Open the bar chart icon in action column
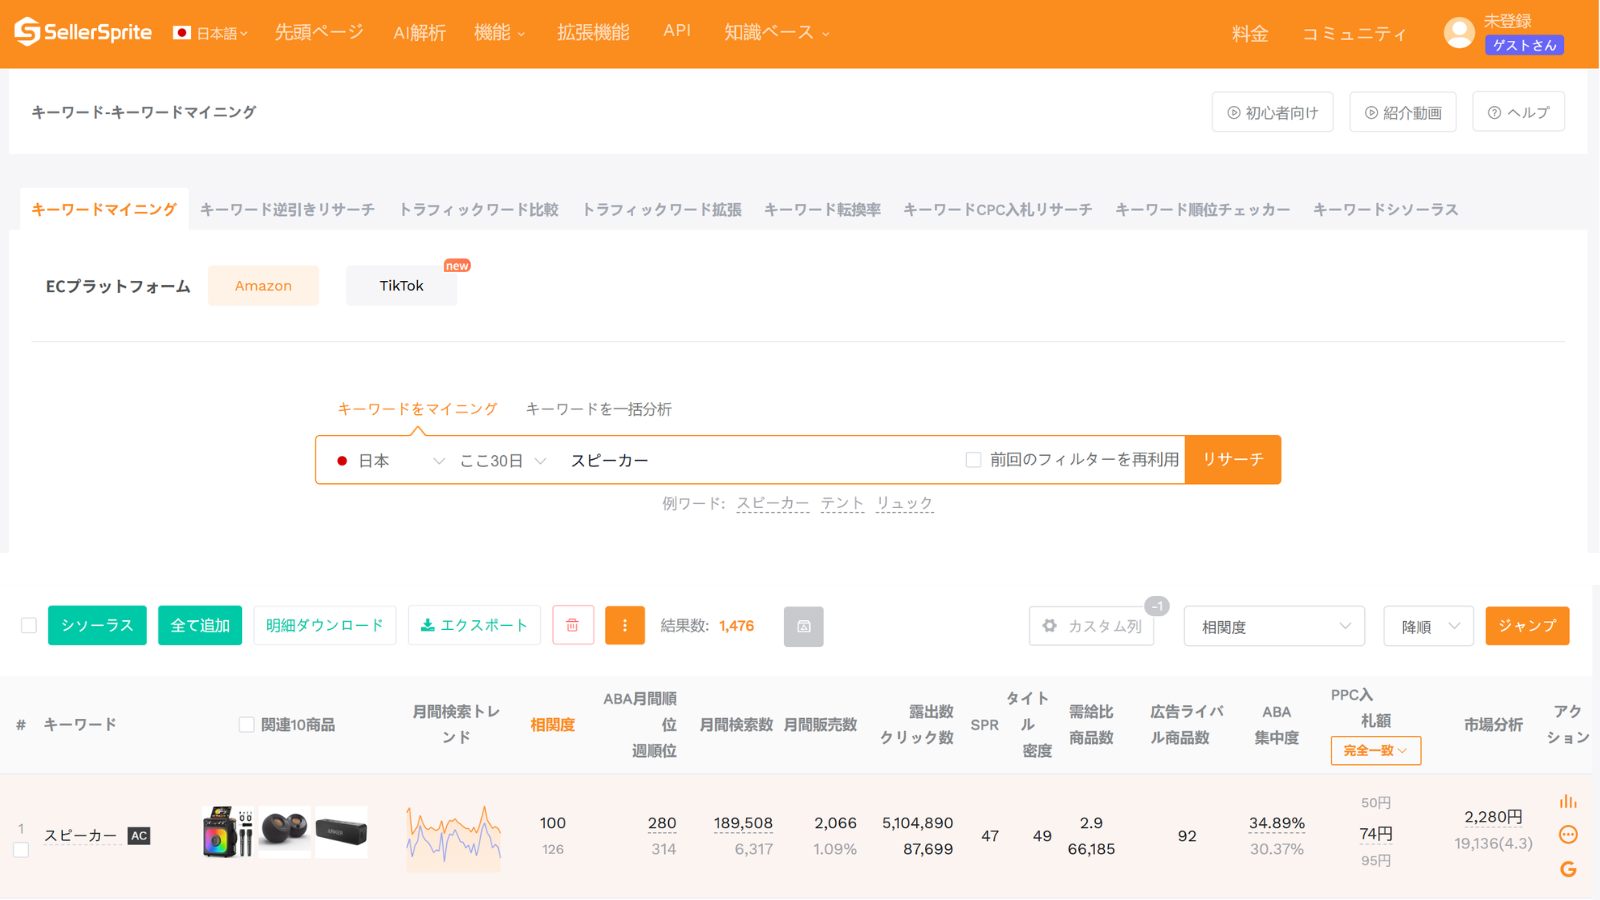 (1568, 801)
